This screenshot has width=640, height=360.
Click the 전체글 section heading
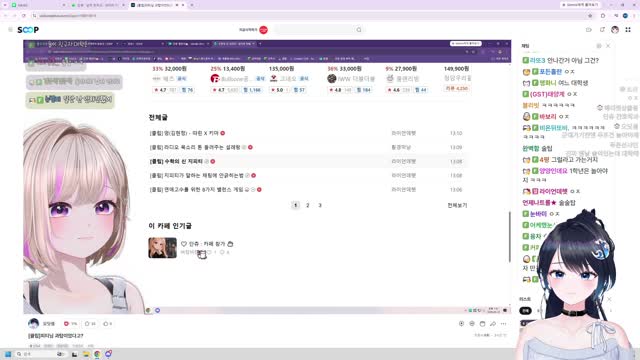[x=158, y=118]
